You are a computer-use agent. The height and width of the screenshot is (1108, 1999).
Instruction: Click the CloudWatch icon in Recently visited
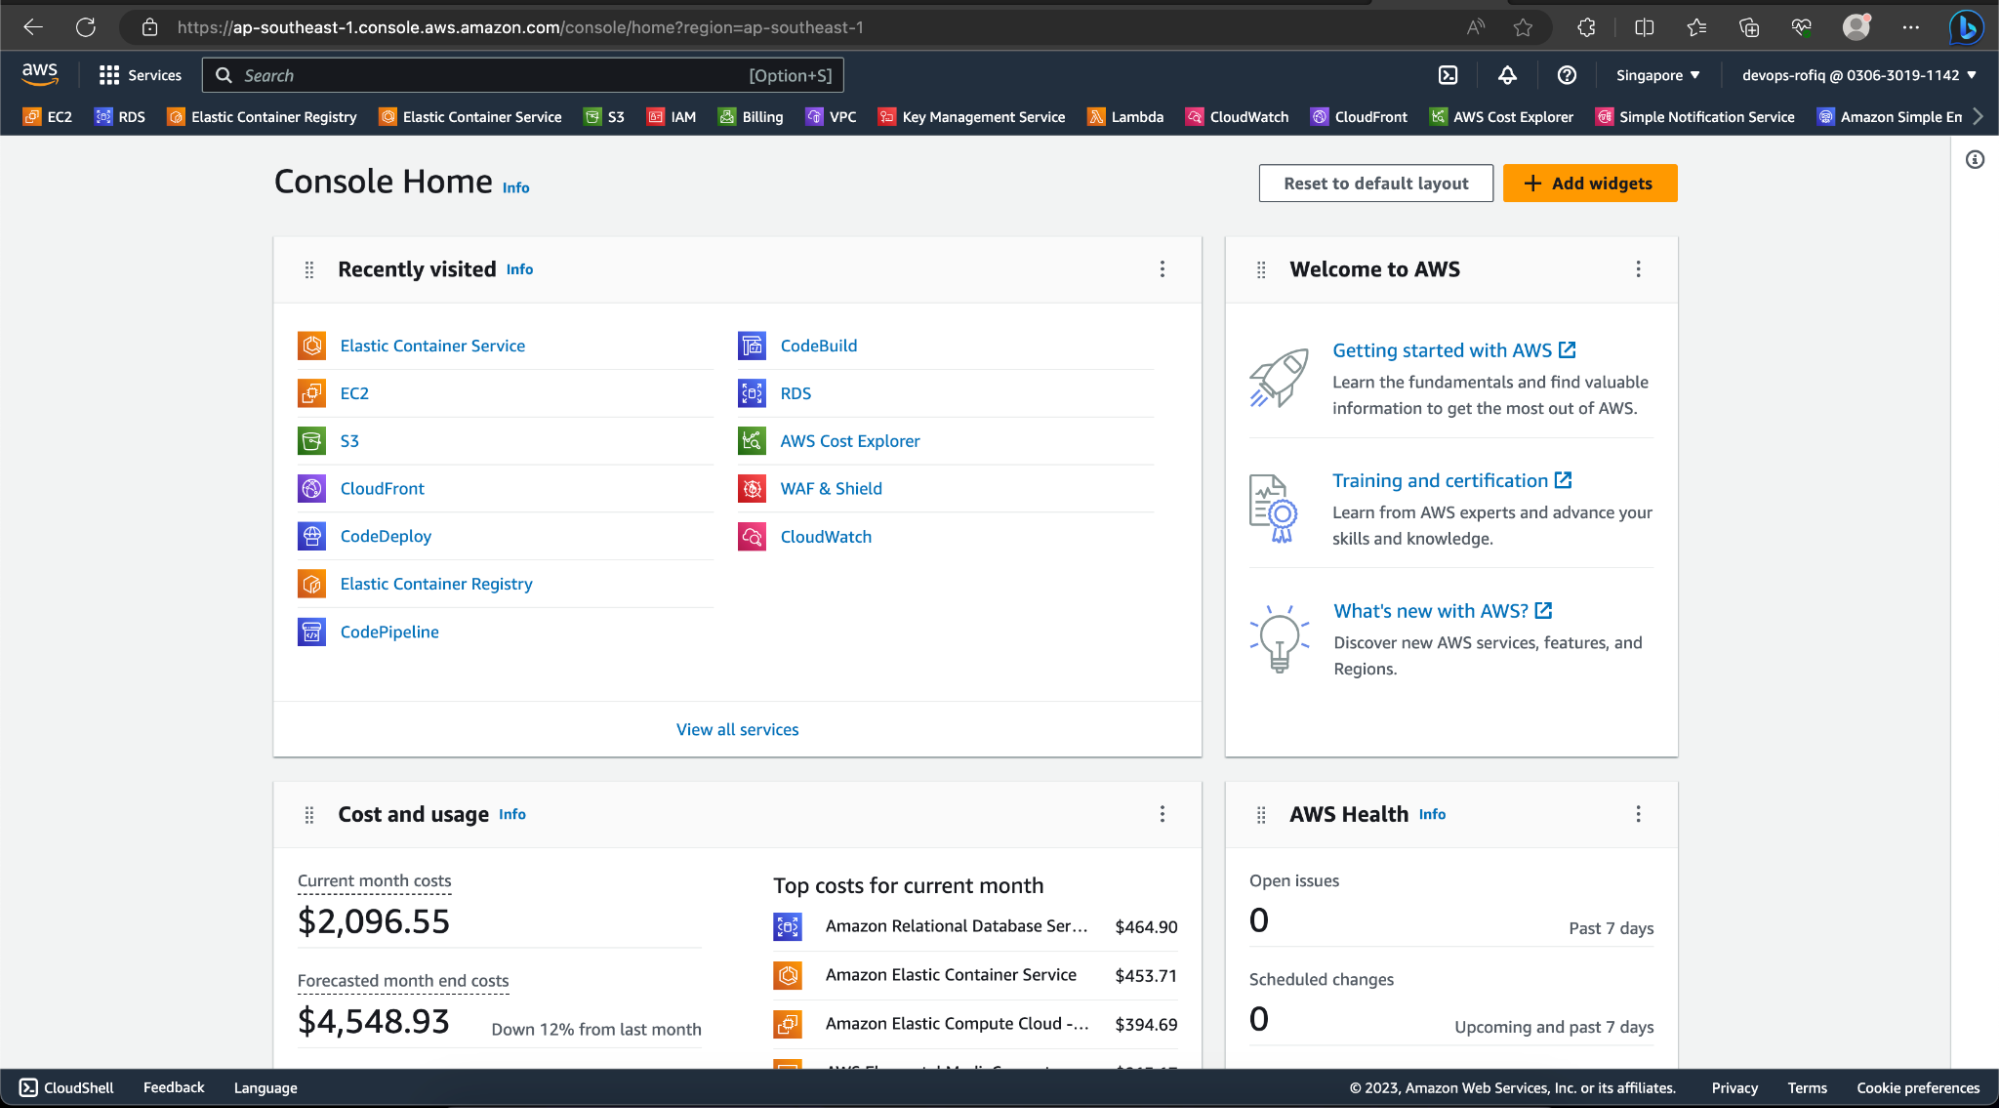[752, 537]
